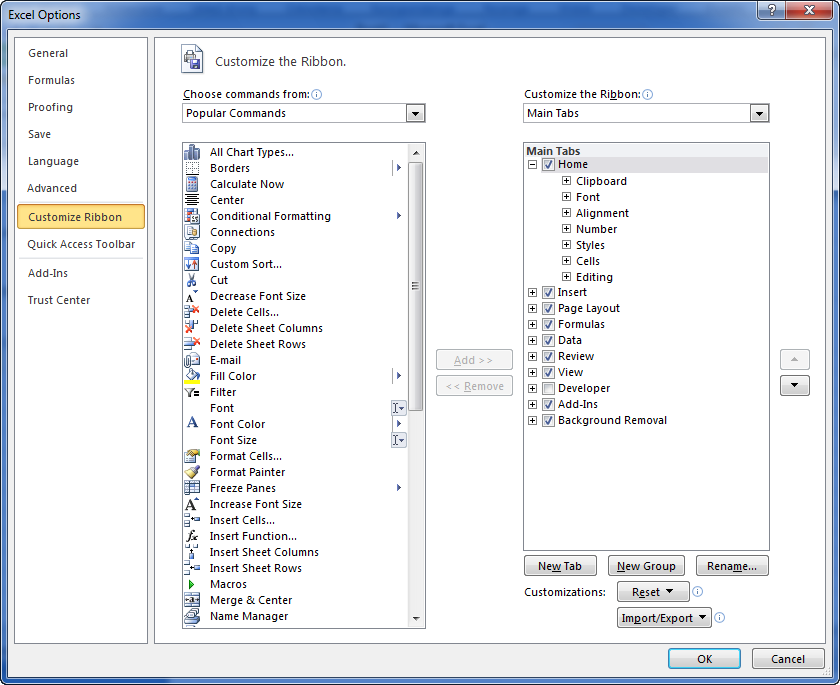This screenshot has width=840, height=685.
Task: Uncheck the Review tab checkbox
Action: tap(548, 357)
